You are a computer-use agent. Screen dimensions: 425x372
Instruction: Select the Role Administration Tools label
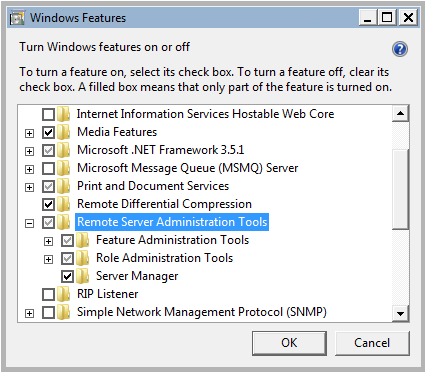[164, 258]
